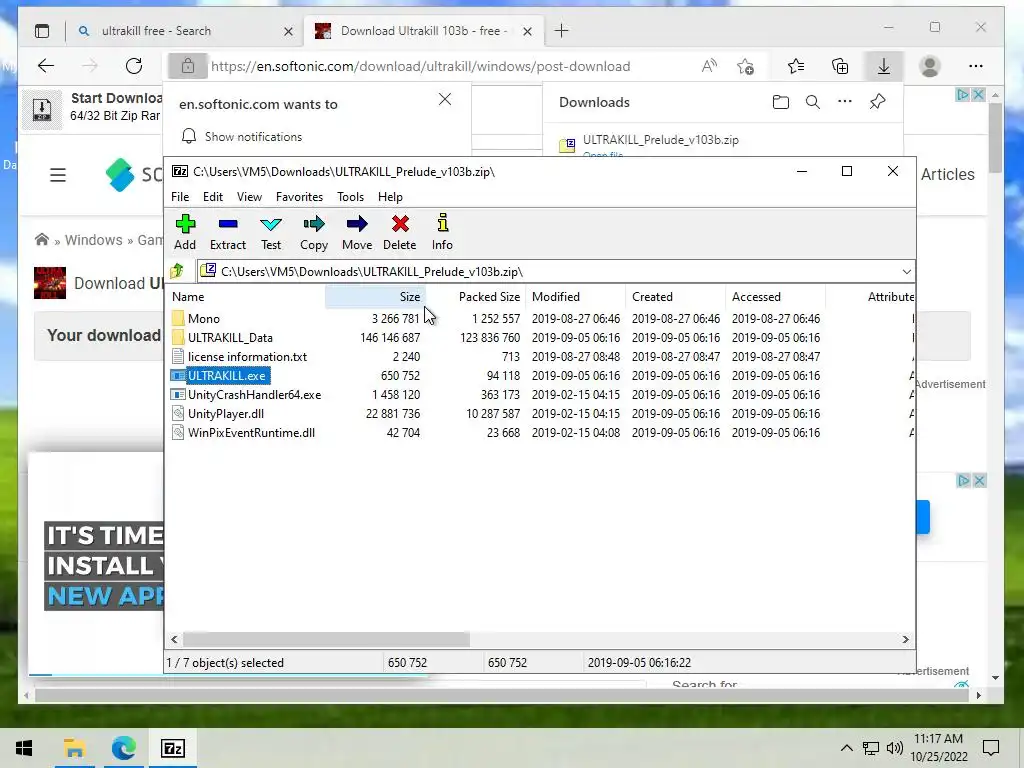Open Collections icon in Edge
The height and width of the screenshot is (768, 1024).
[840, 66]
